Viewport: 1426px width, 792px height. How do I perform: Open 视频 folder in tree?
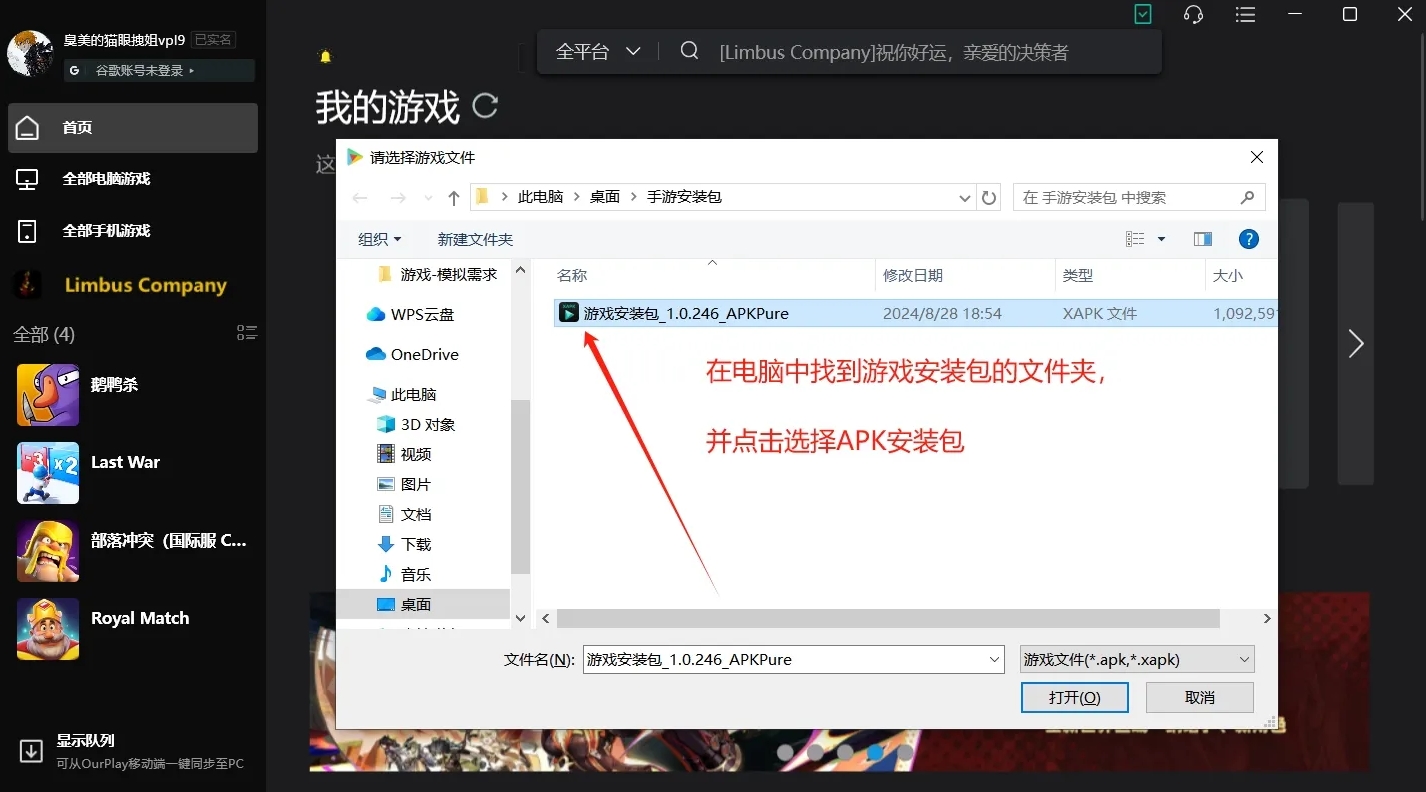coord(404,454)
